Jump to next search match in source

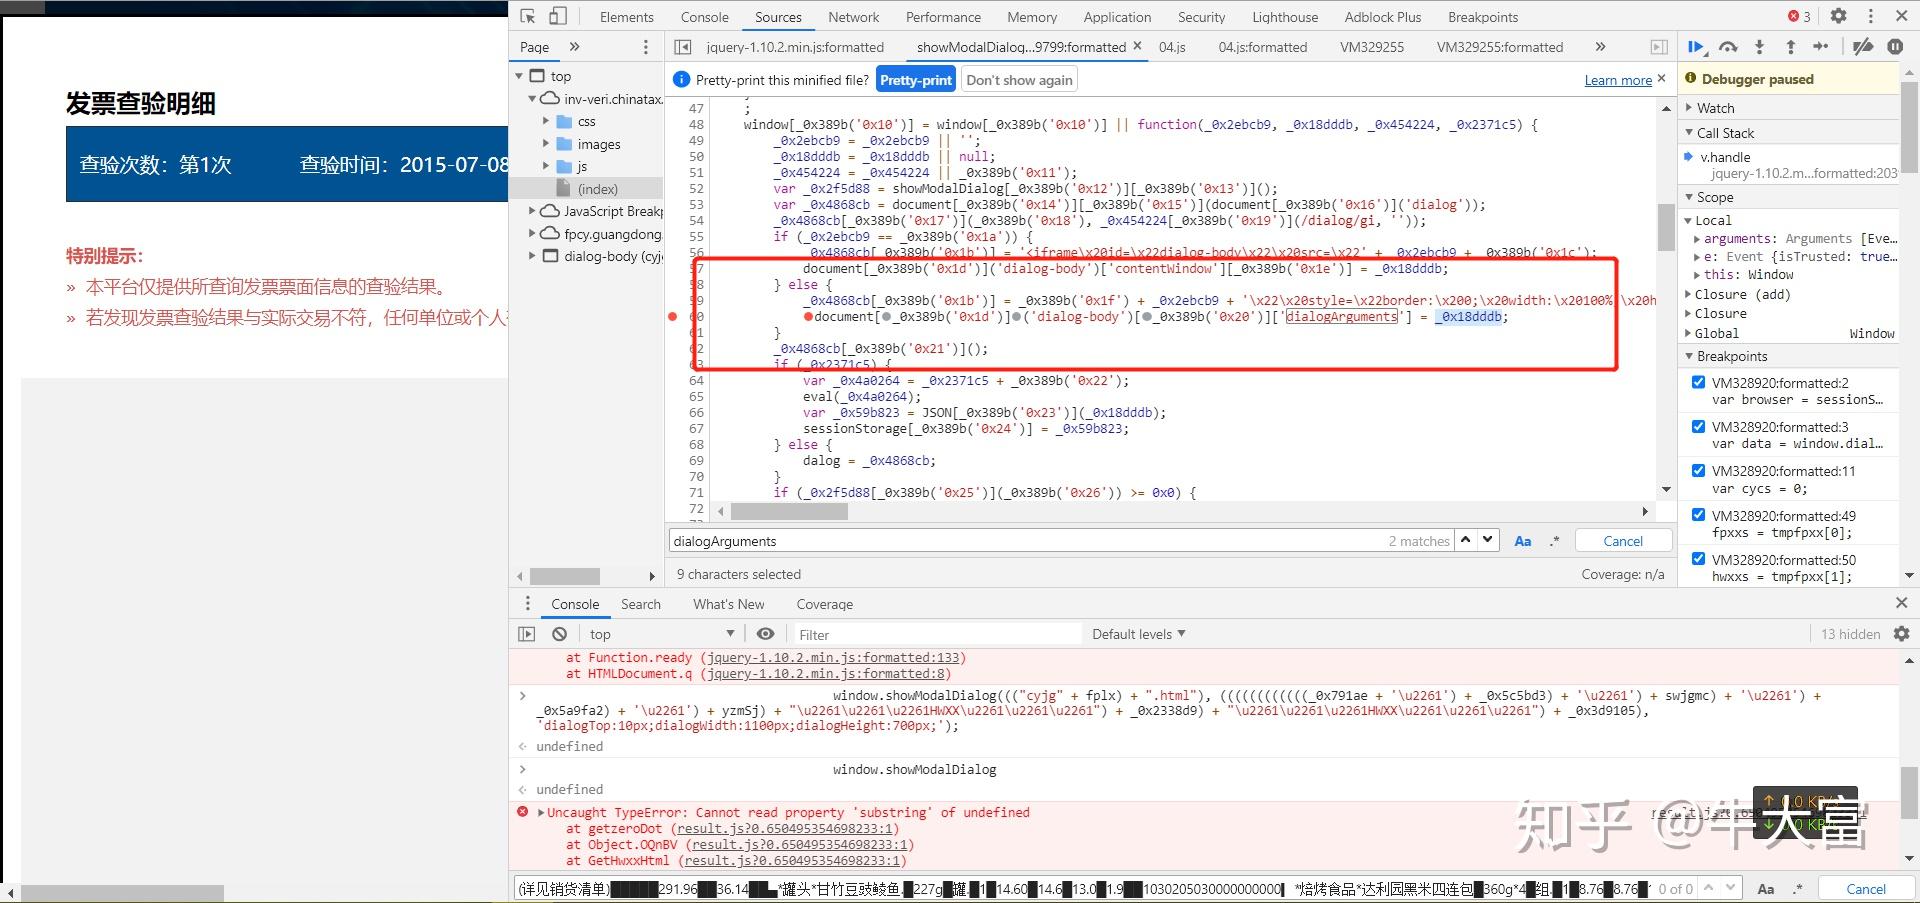[x=1488, y=540]
